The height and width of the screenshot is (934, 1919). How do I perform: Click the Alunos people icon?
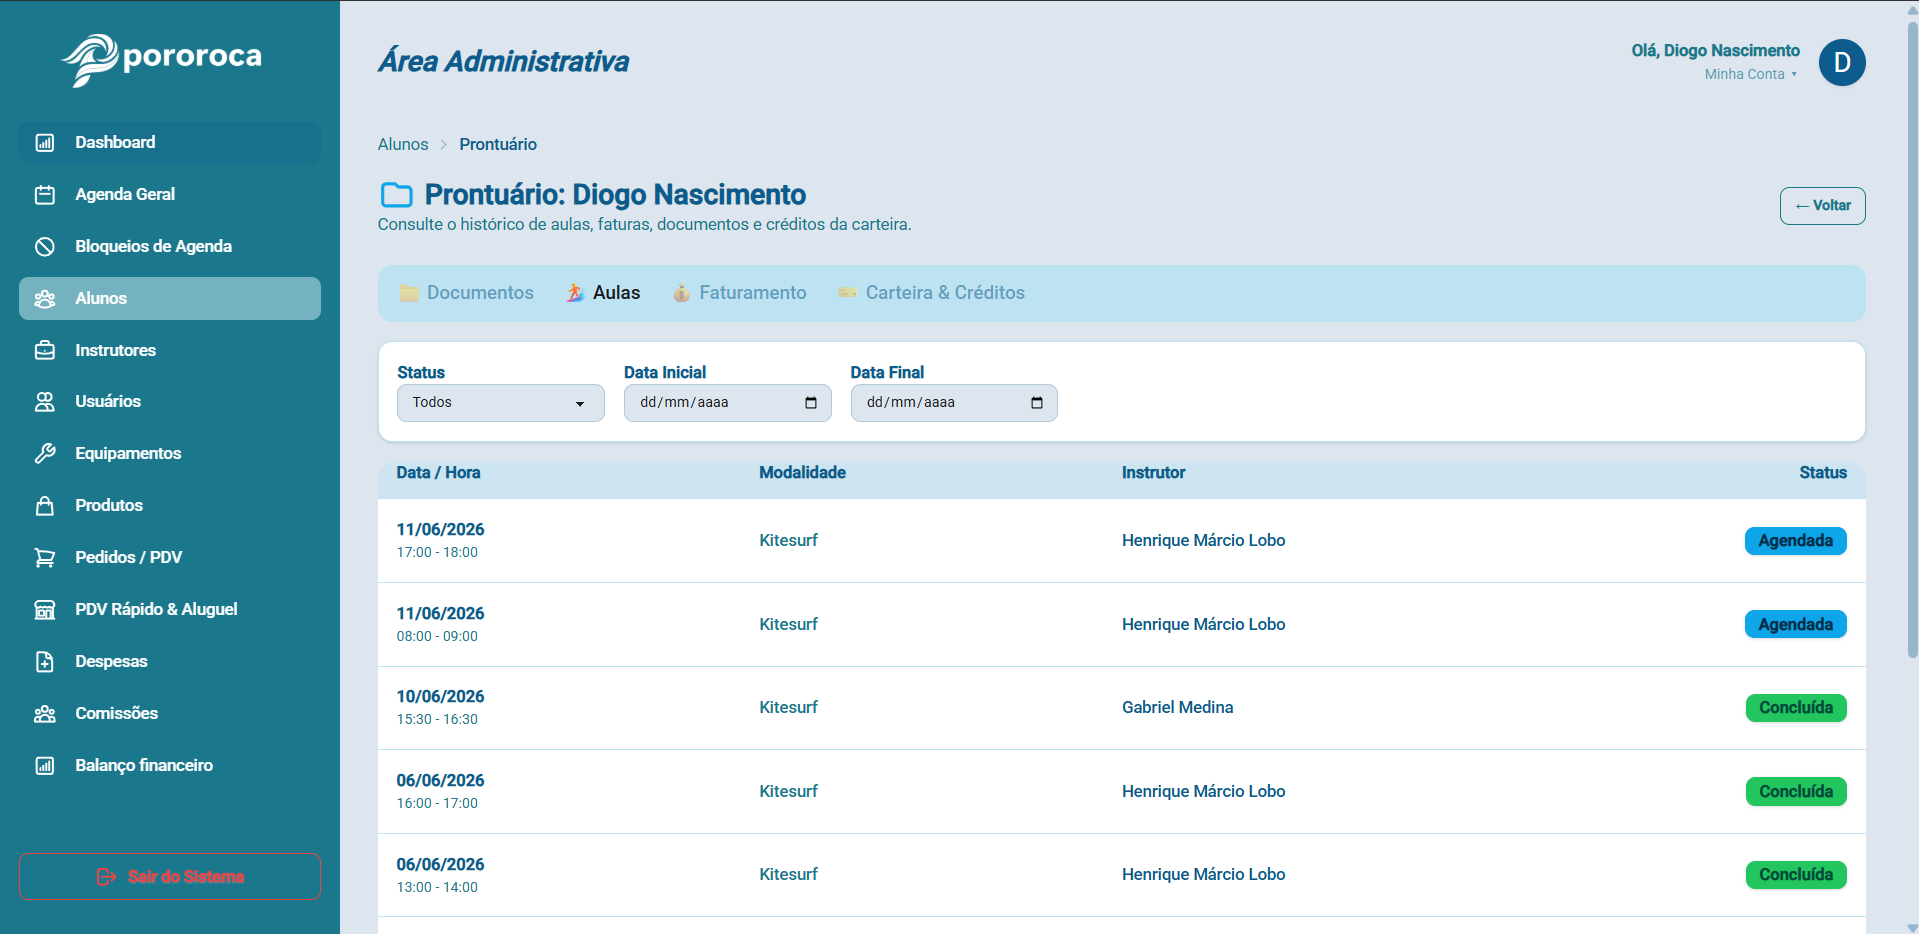click(45, 299)
